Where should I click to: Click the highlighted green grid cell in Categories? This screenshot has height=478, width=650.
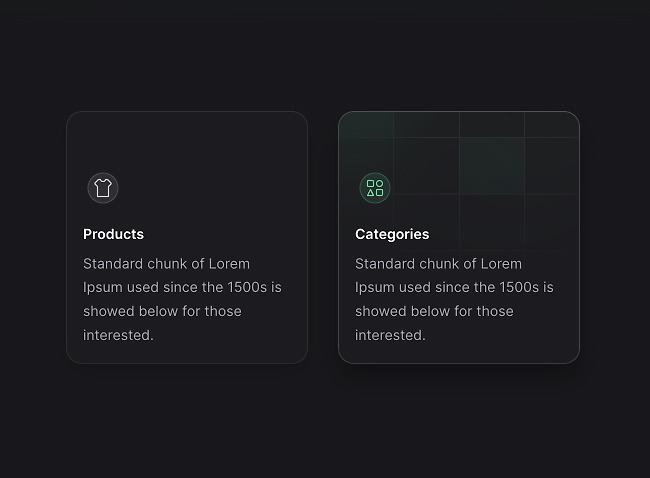[492, 165]
